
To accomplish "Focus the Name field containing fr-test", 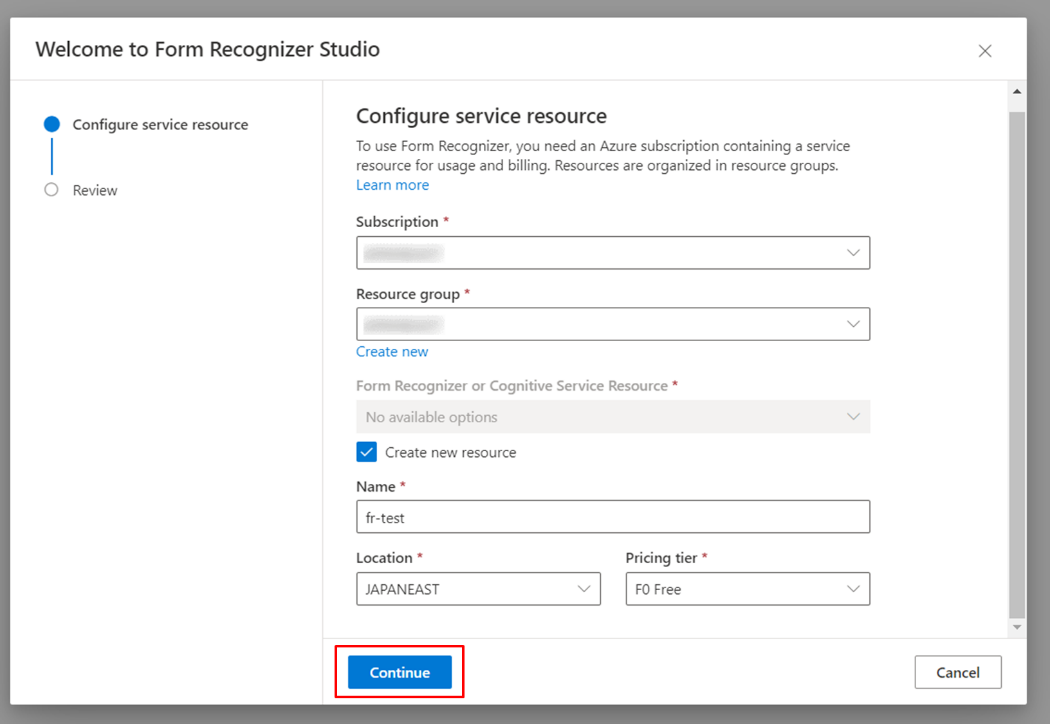I will 613,517.
